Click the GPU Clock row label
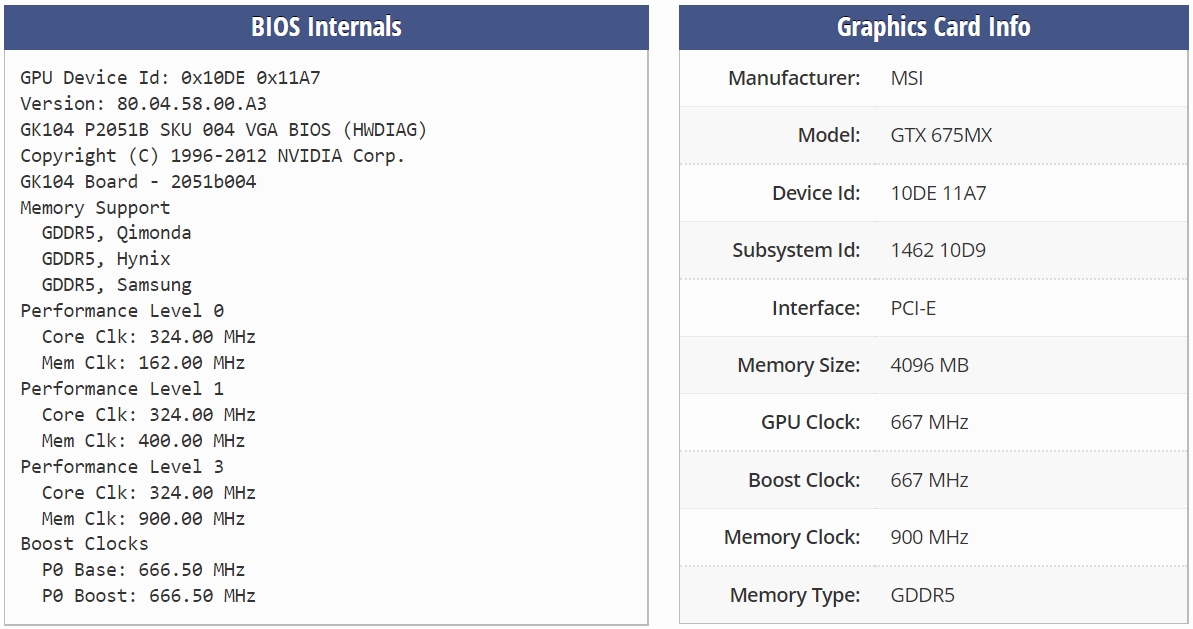1193x629 pixels. tap(810, 422)
